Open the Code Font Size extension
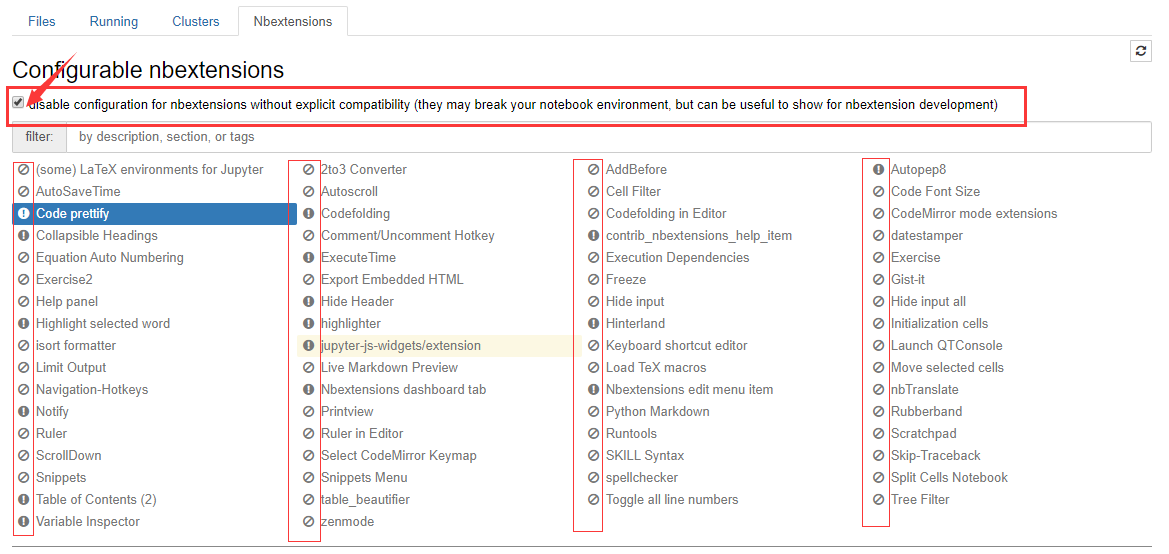 (x=936, y=192)
